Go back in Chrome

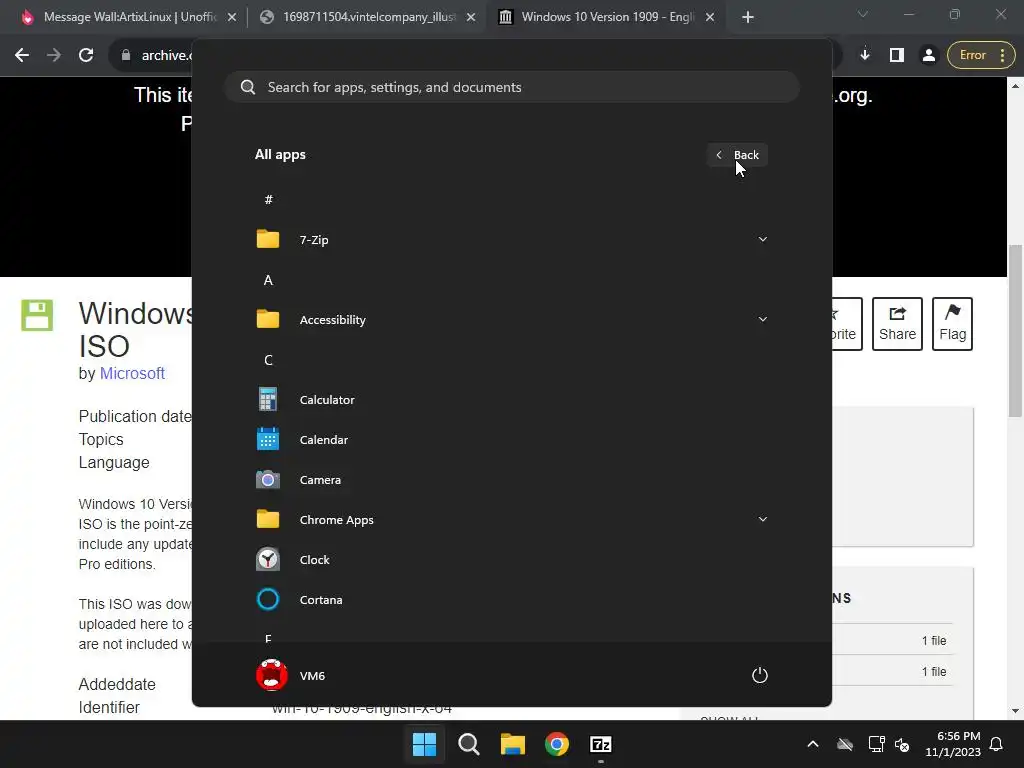click(22, 56)
